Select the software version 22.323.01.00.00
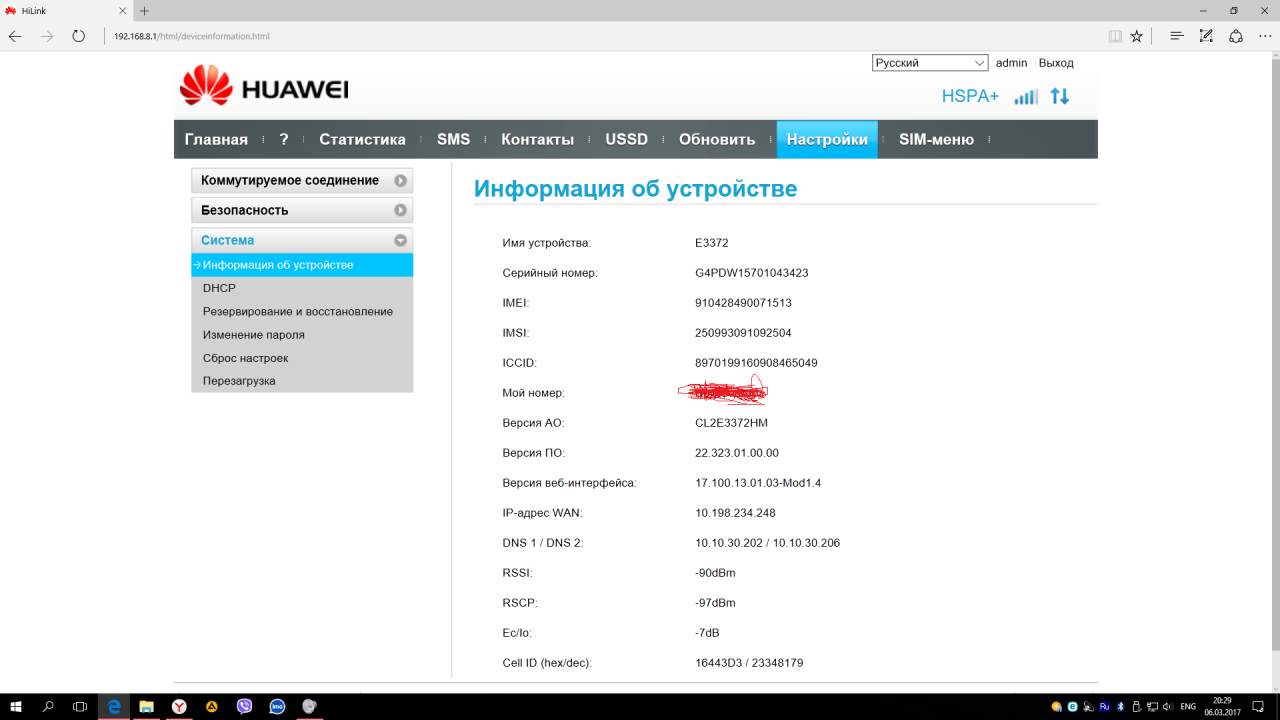 [x=737, y=453]
